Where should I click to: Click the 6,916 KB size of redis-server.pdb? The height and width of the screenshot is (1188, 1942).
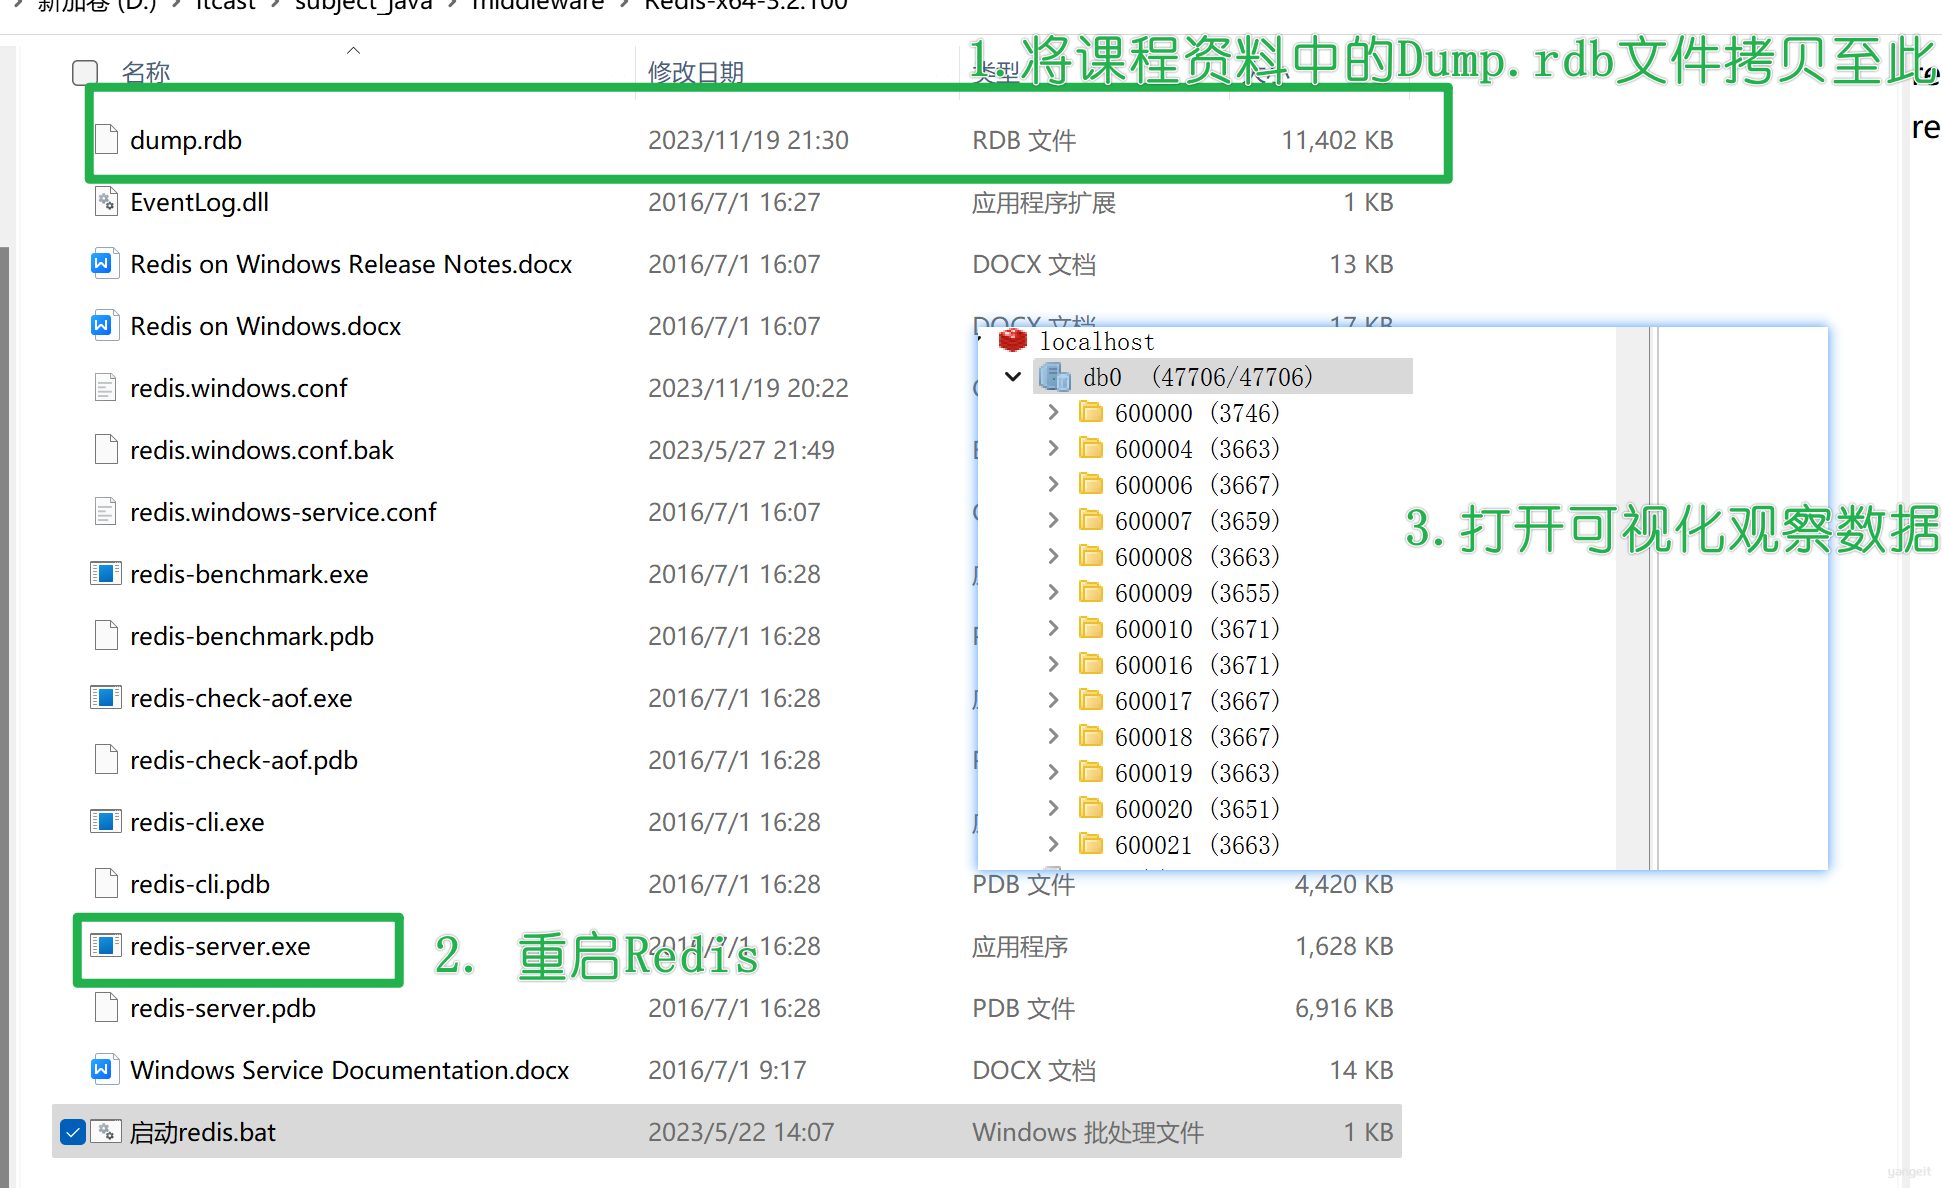(1344, 1008)
